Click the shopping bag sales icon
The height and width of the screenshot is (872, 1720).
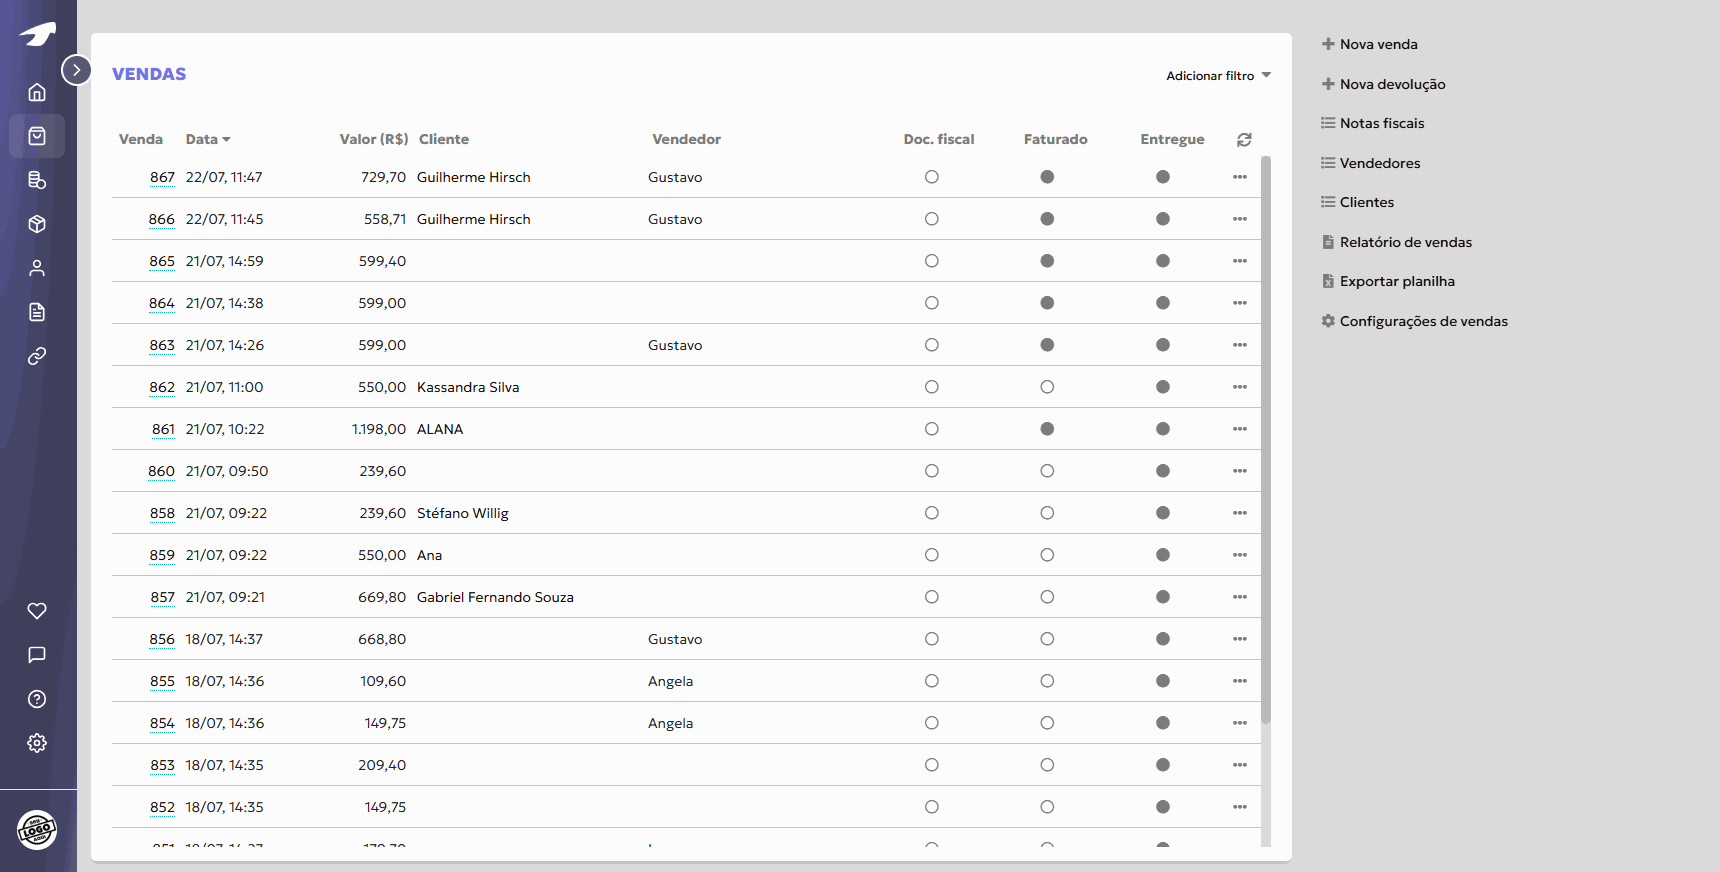(x=37, y=136)
